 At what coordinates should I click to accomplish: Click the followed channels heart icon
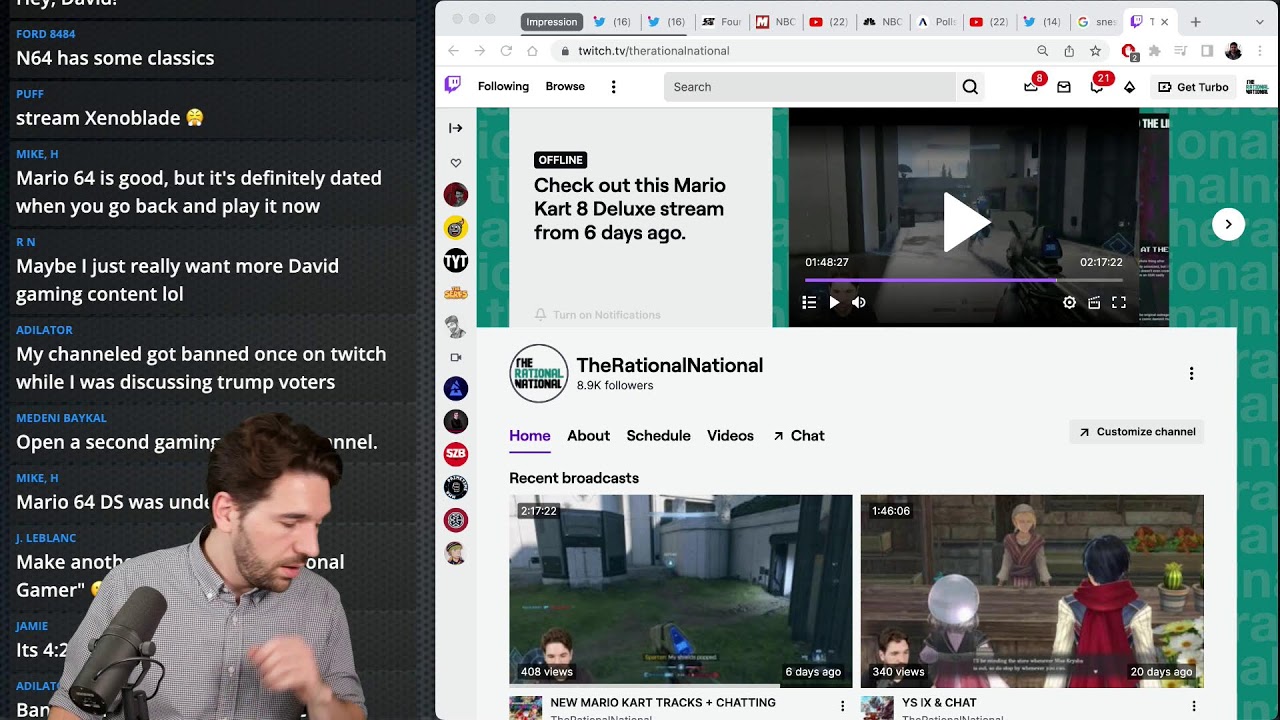[456, 163]
